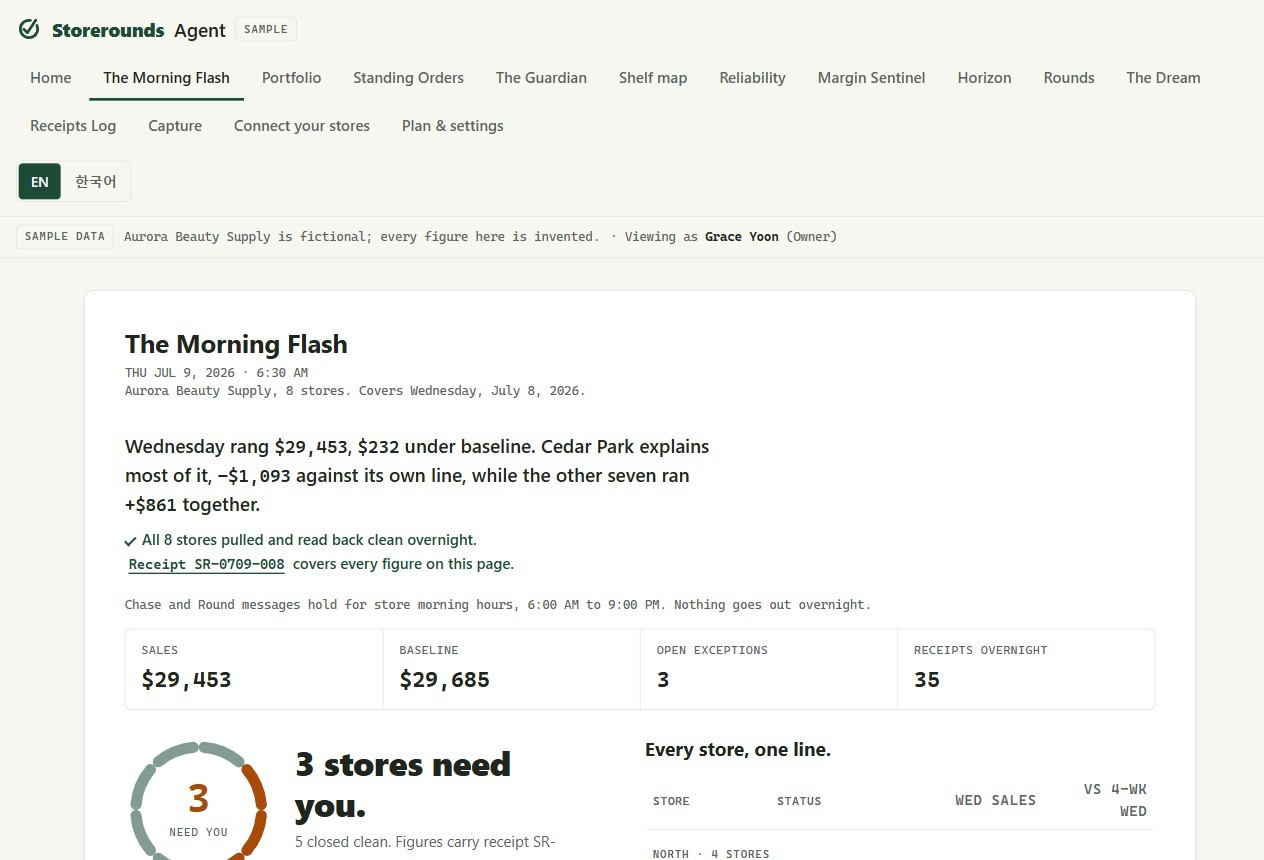
Task: Click the green checkmark beside All 8 stores
Action: (x=131, y=541)
